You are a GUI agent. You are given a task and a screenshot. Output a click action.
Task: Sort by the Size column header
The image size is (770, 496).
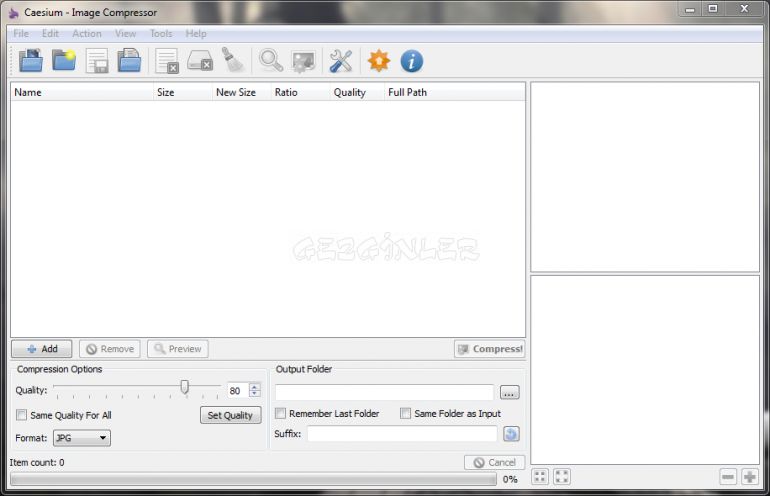pos(183,92)
